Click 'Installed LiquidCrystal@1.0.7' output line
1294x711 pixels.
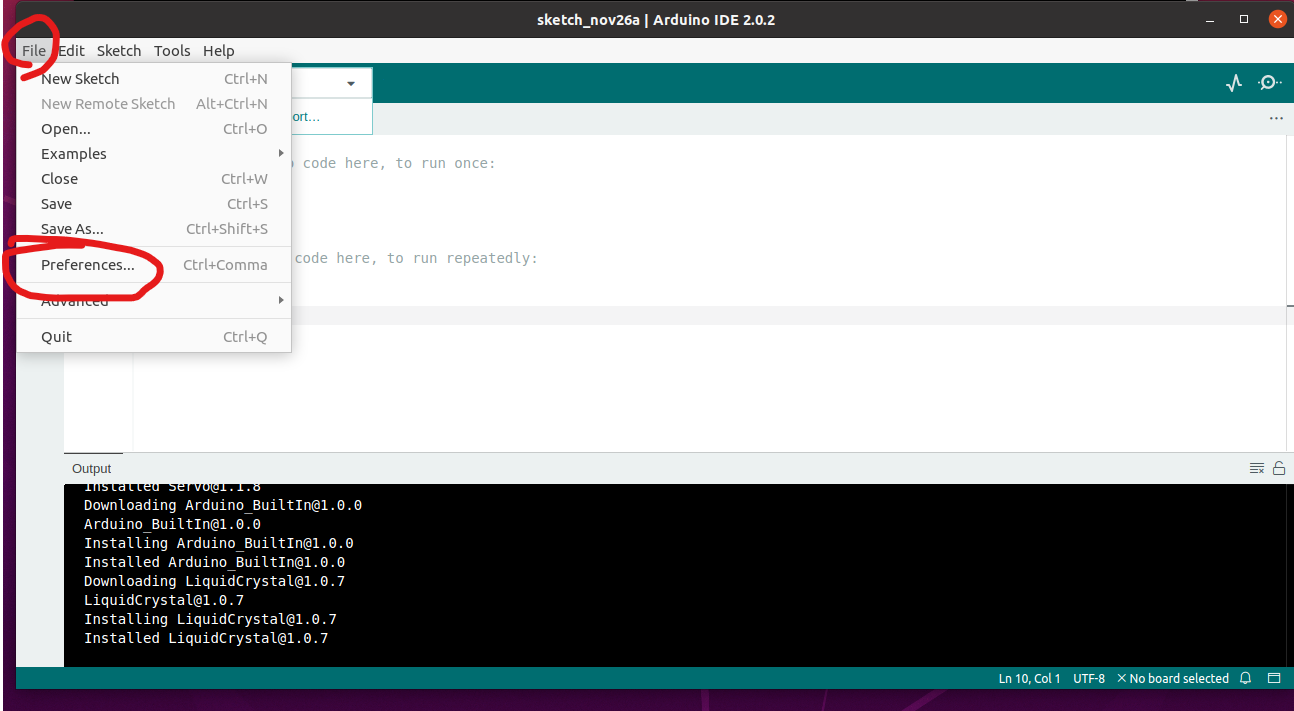pos(206,638)
